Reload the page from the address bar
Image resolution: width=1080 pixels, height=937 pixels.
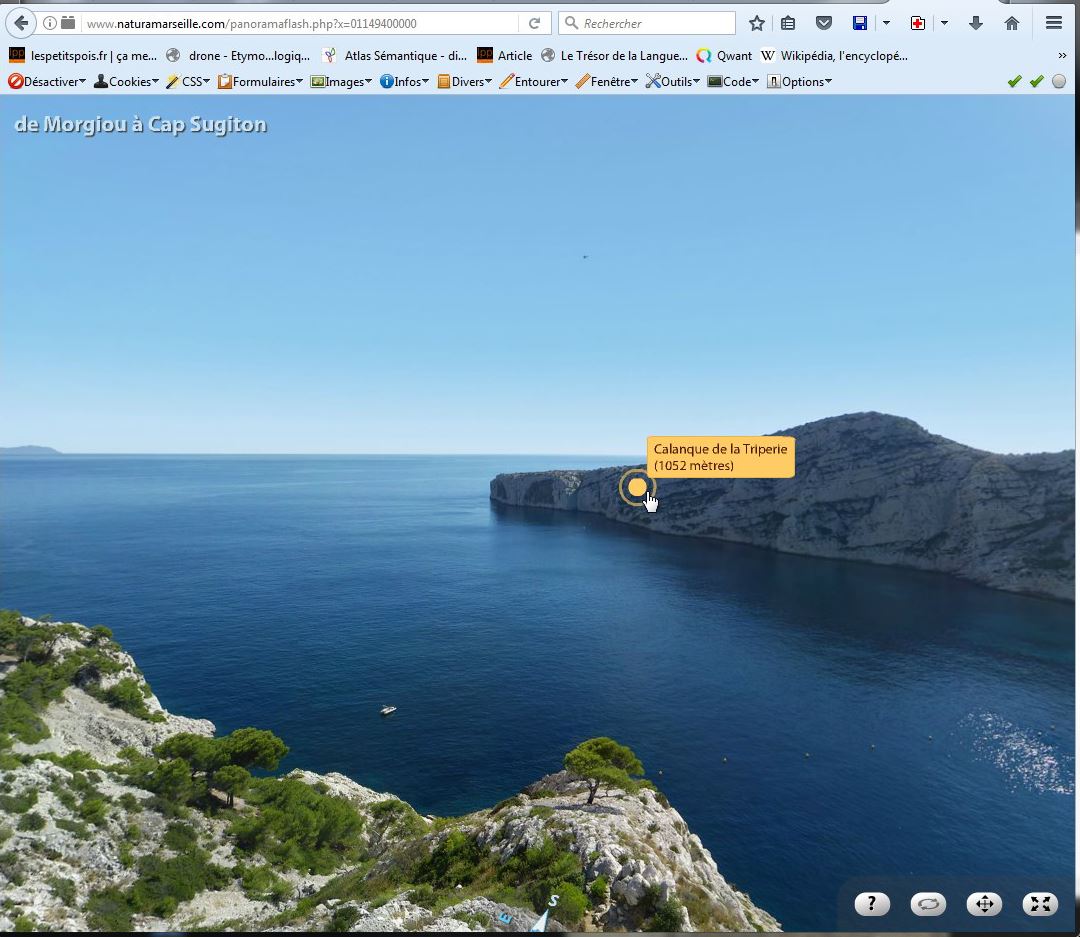(535, 23)
